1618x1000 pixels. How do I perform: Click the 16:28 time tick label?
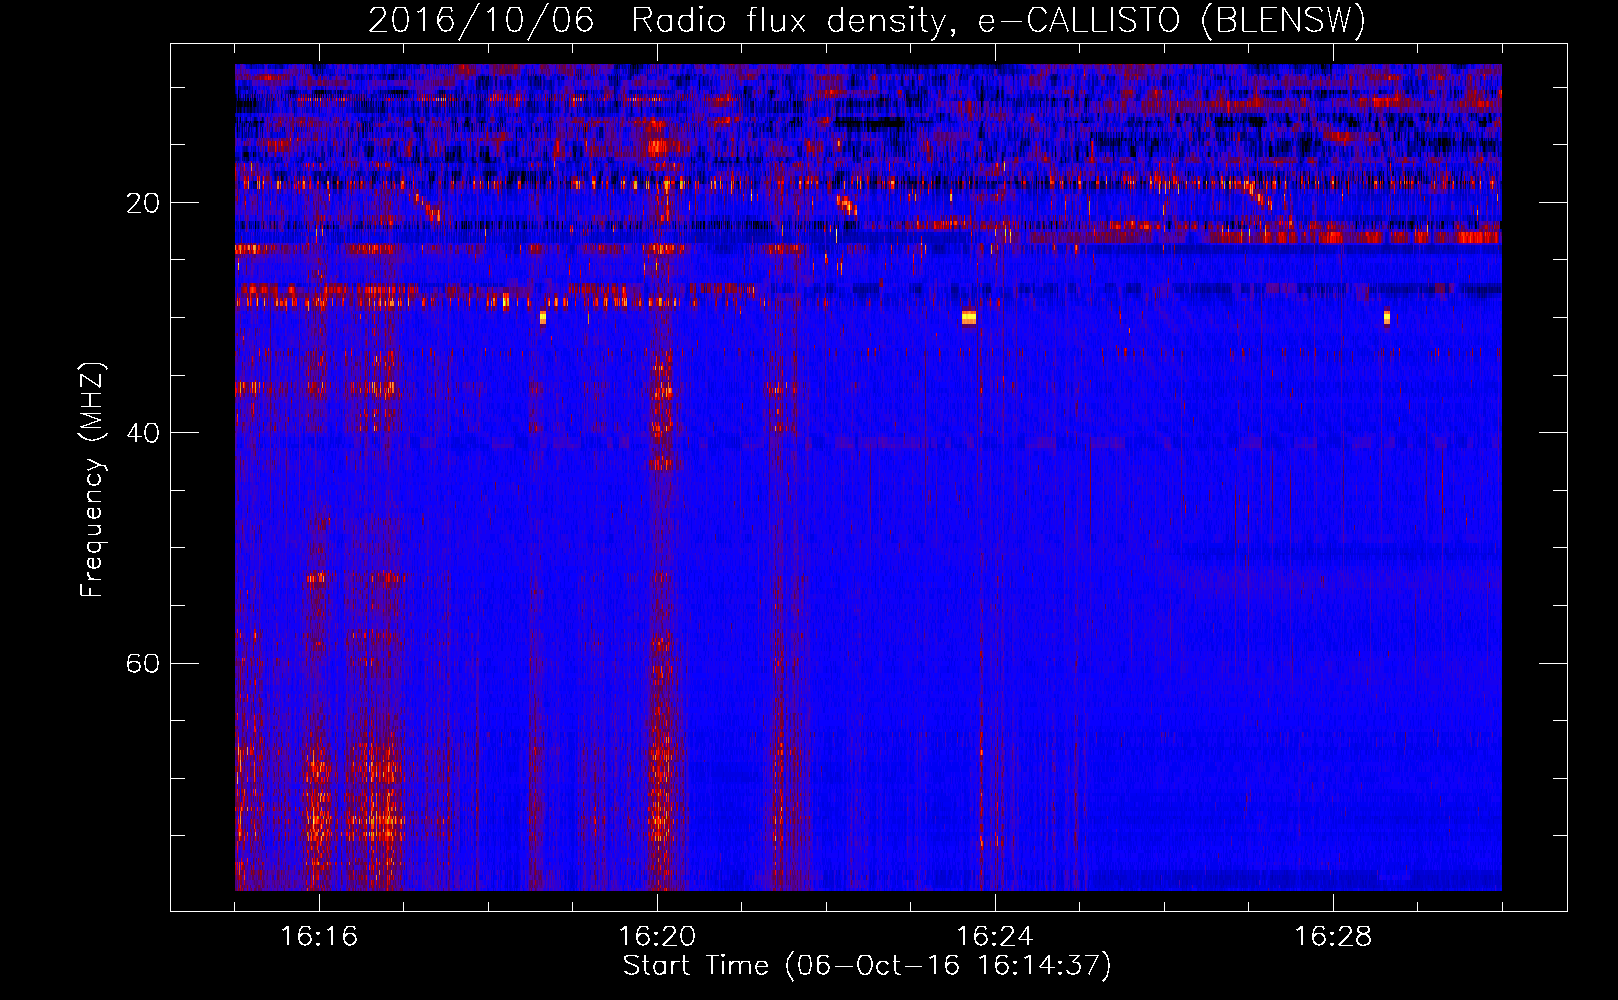click(1333, 936)
